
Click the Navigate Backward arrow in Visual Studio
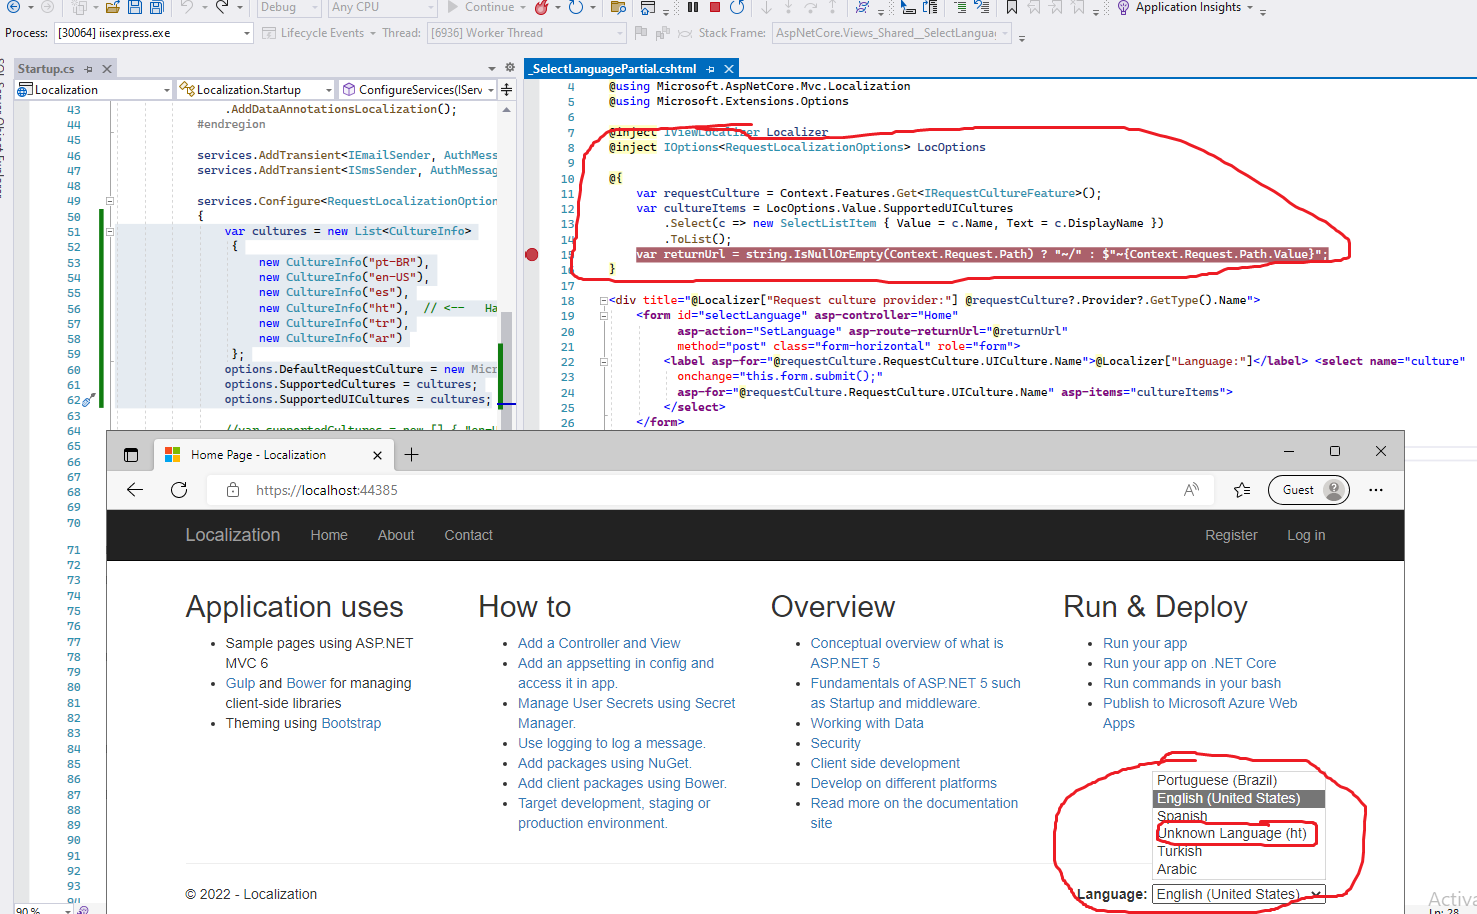tap(13, 7)
